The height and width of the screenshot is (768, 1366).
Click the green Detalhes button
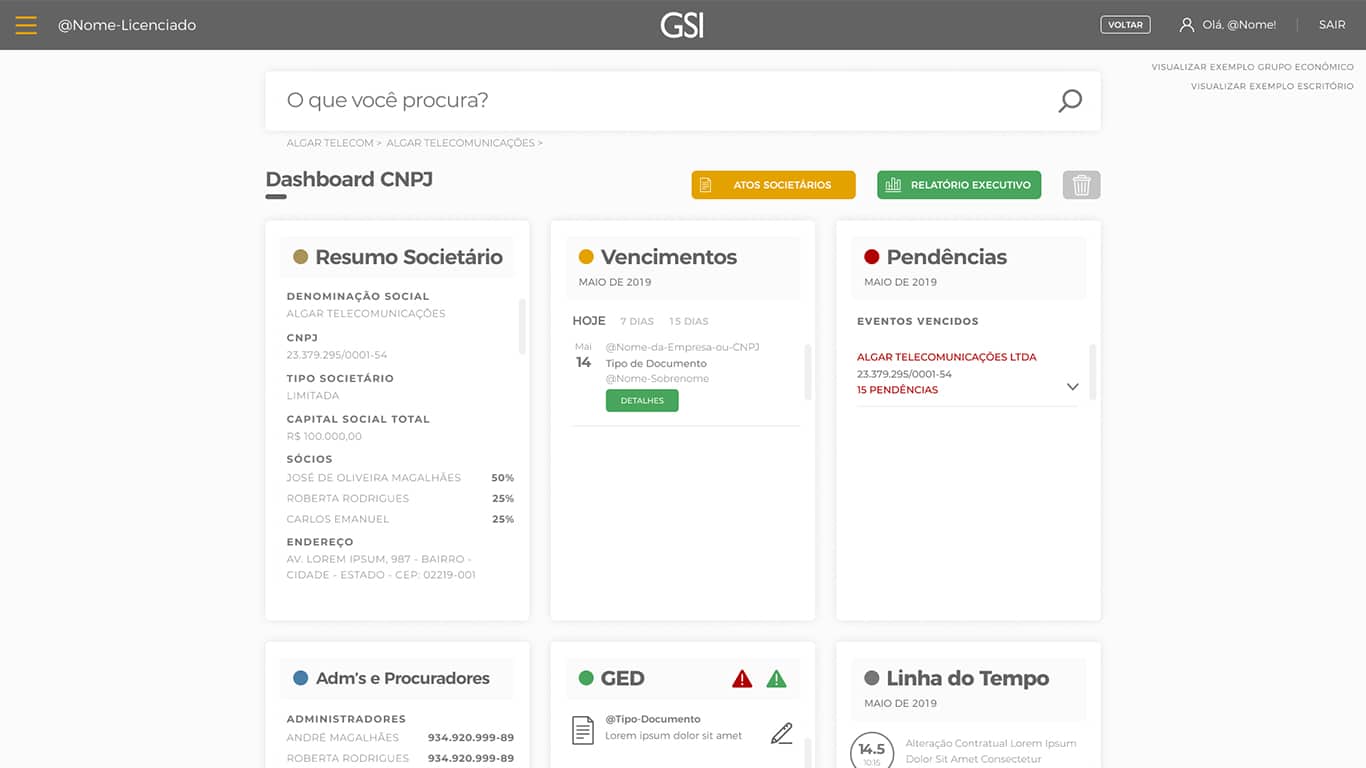click(x=642, y=401)
